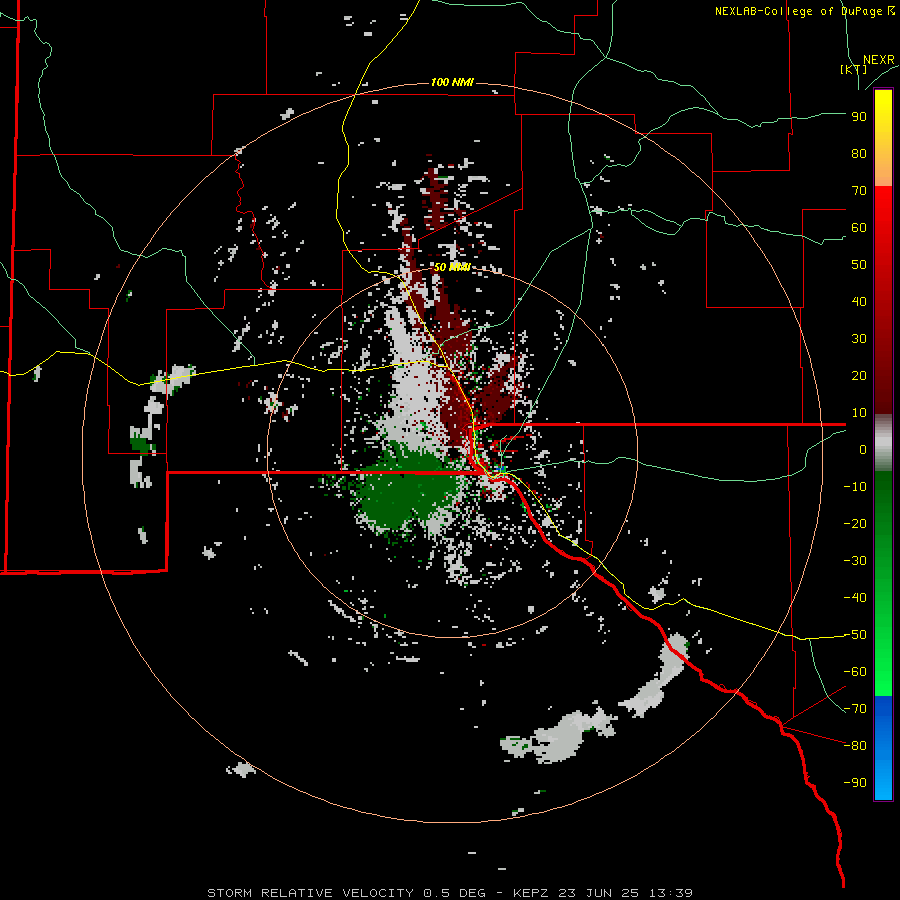Click the -70 value on velocity scale
900x900 pixels.
tap(855, 709)
